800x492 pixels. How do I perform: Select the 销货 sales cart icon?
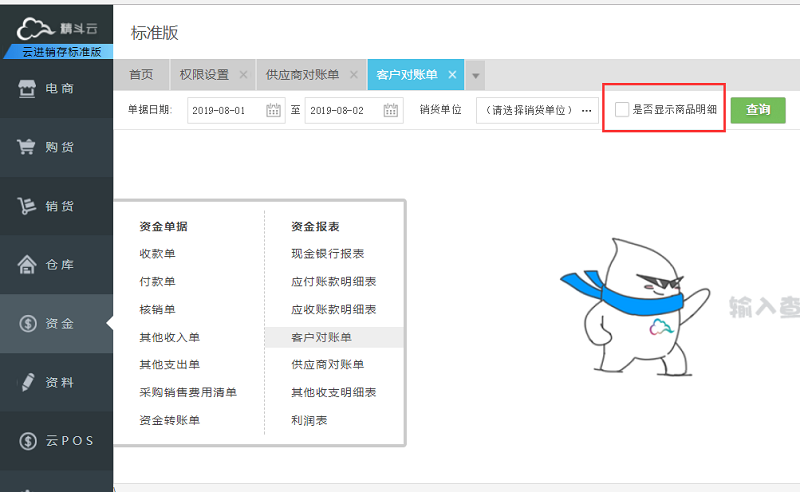point(28,206)
